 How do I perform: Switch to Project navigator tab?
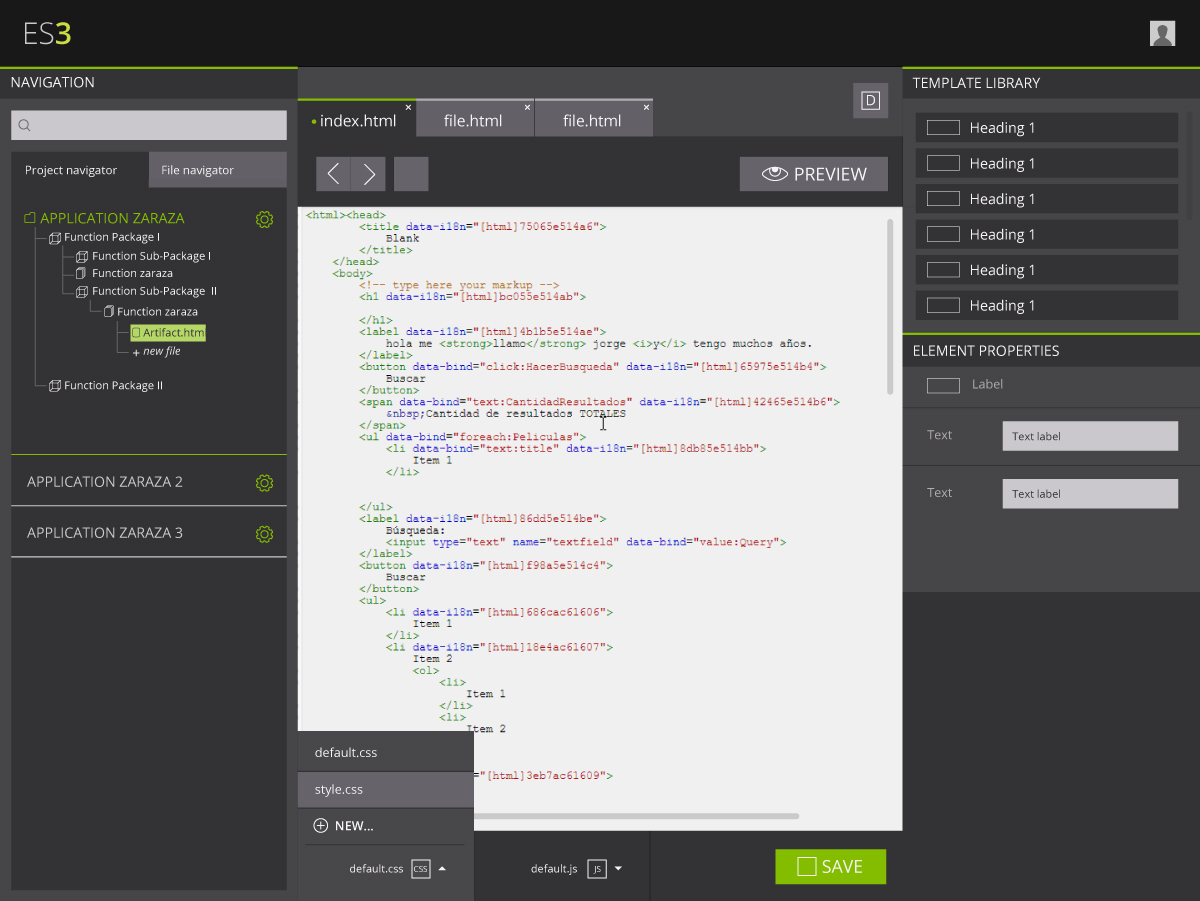(x=80, y=170)
